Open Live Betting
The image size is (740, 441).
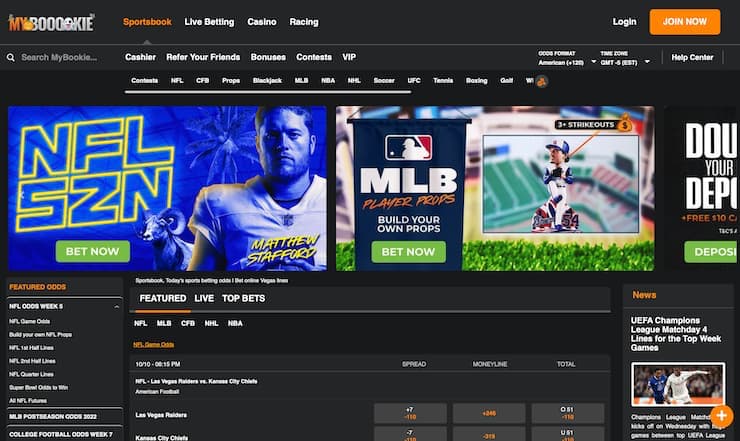[x=209, y=22]
